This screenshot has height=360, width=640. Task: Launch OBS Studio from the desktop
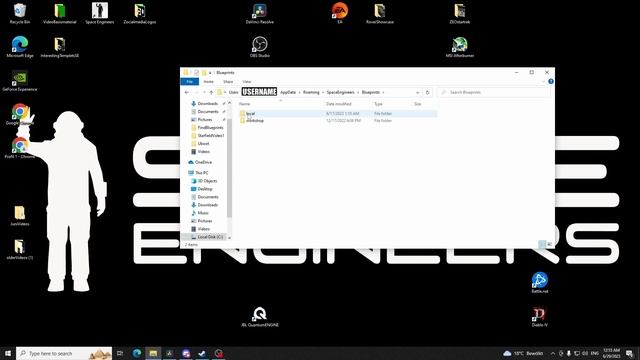[260, 47]
